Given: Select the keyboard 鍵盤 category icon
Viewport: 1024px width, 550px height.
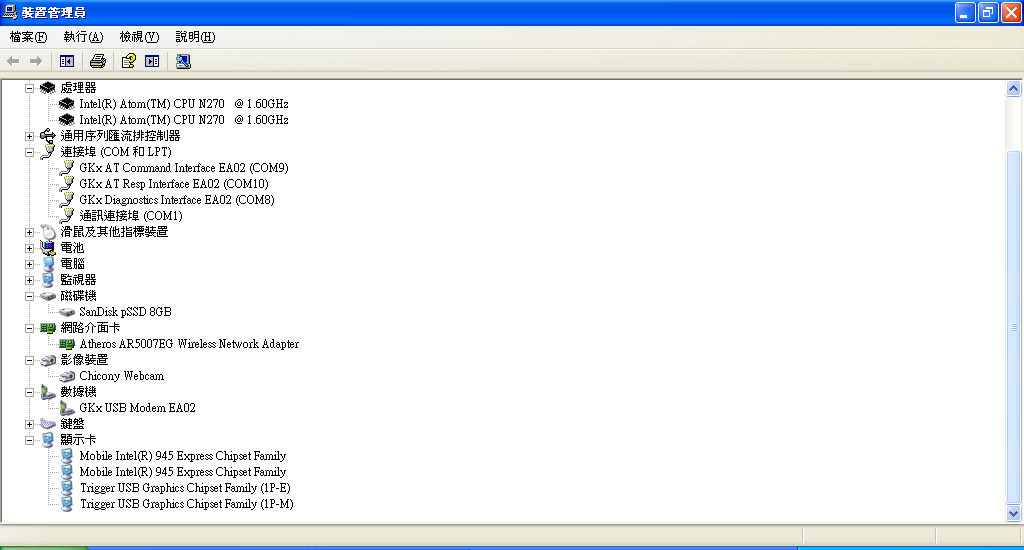Looking at the screenshot, I should pos(48,424).
